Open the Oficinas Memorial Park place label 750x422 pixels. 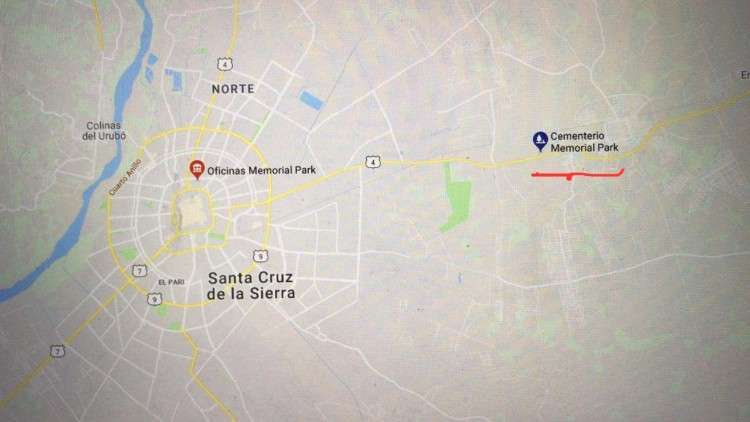point(261,170)
